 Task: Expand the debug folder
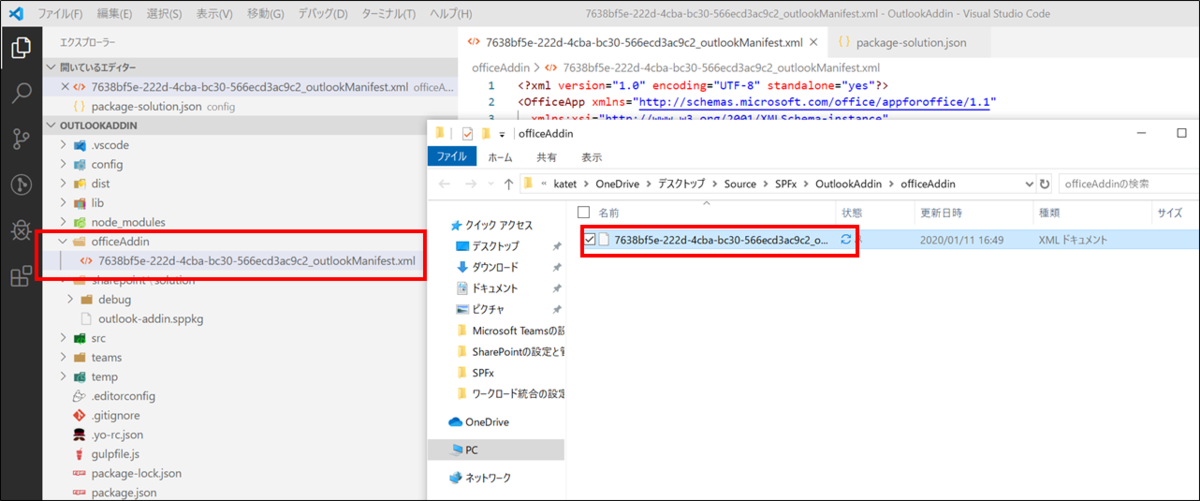coord(71,299)
